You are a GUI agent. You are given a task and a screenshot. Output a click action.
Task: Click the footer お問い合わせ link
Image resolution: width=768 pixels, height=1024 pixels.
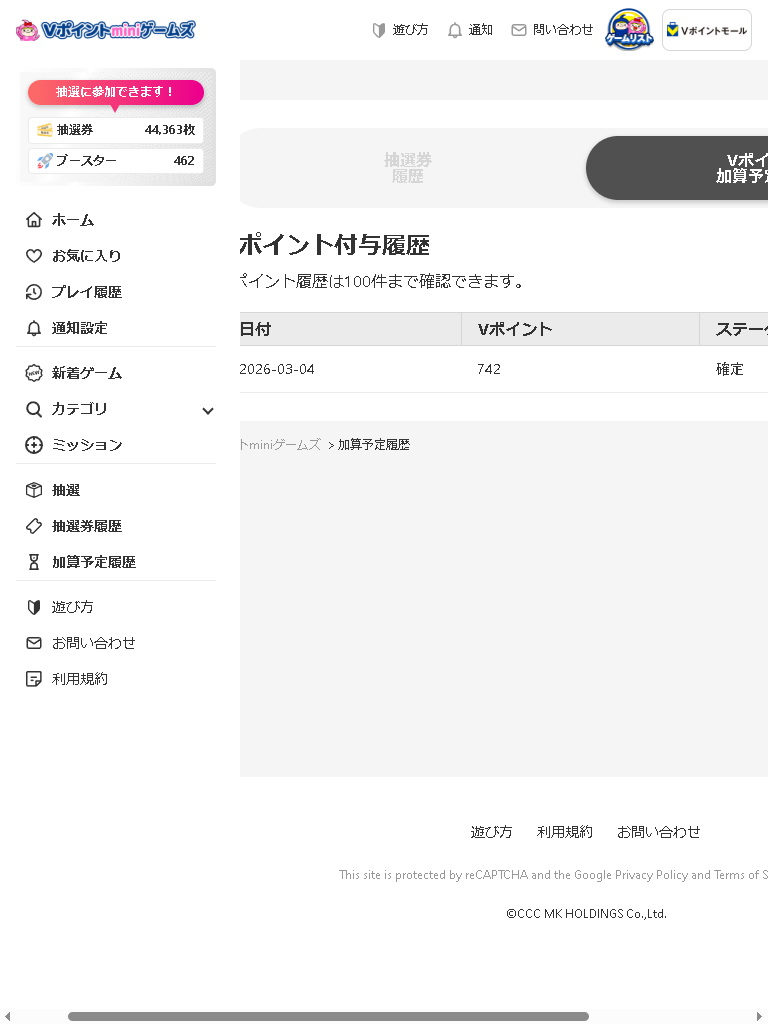(658, 832)
